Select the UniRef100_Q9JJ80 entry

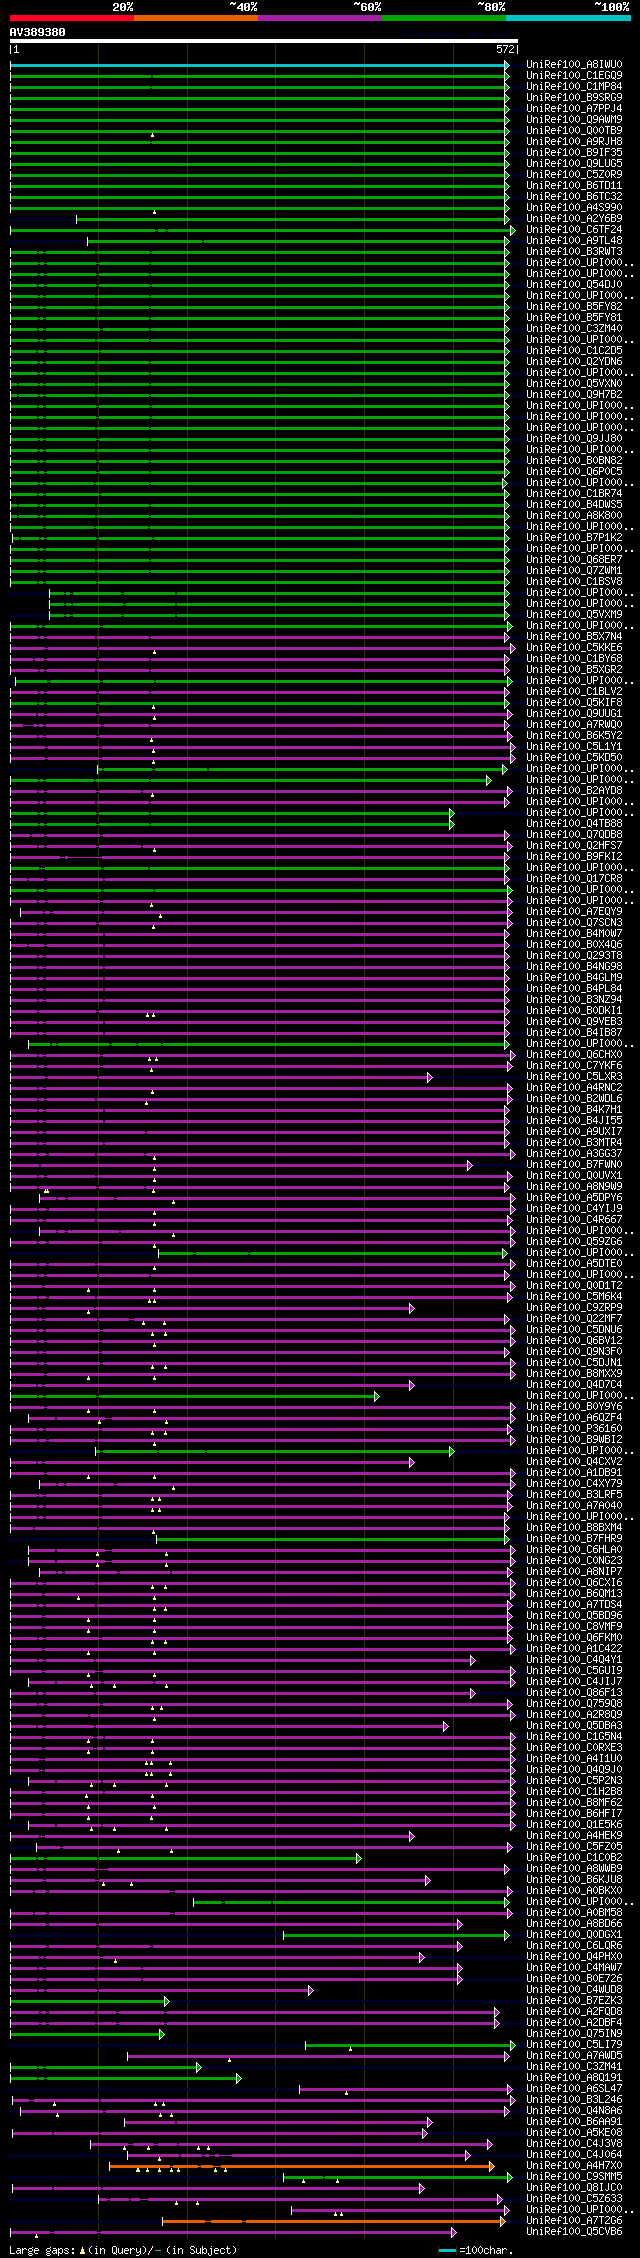click(574, 439)
